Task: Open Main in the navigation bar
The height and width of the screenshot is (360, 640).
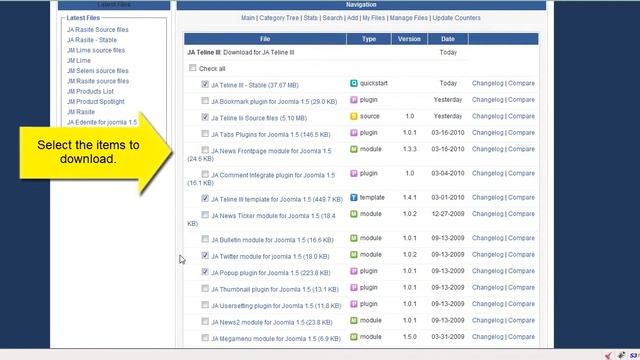Action: tap(248, 18)
